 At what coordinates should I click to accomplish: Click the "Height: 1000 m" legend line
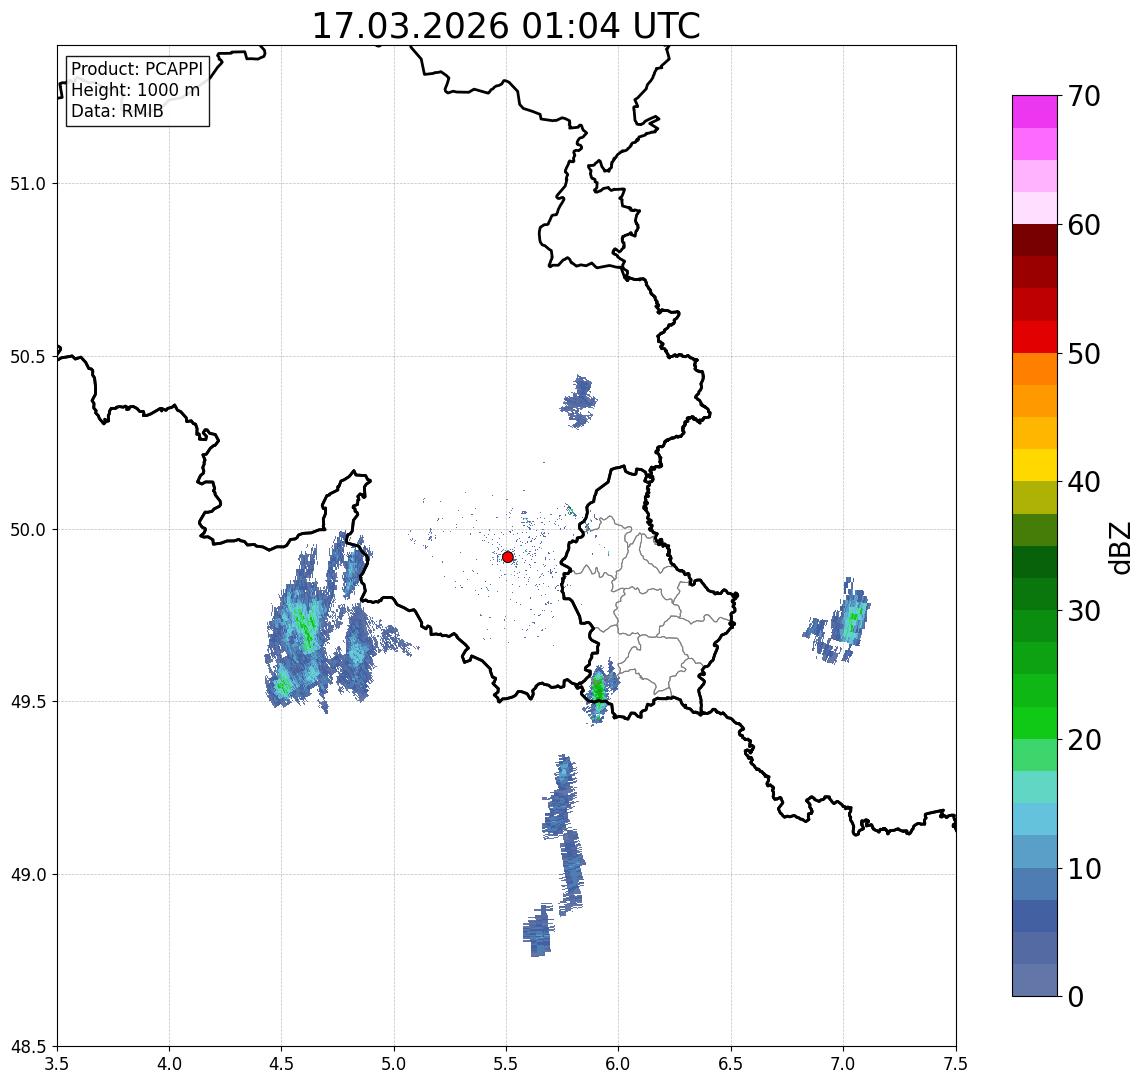(135, 90)
